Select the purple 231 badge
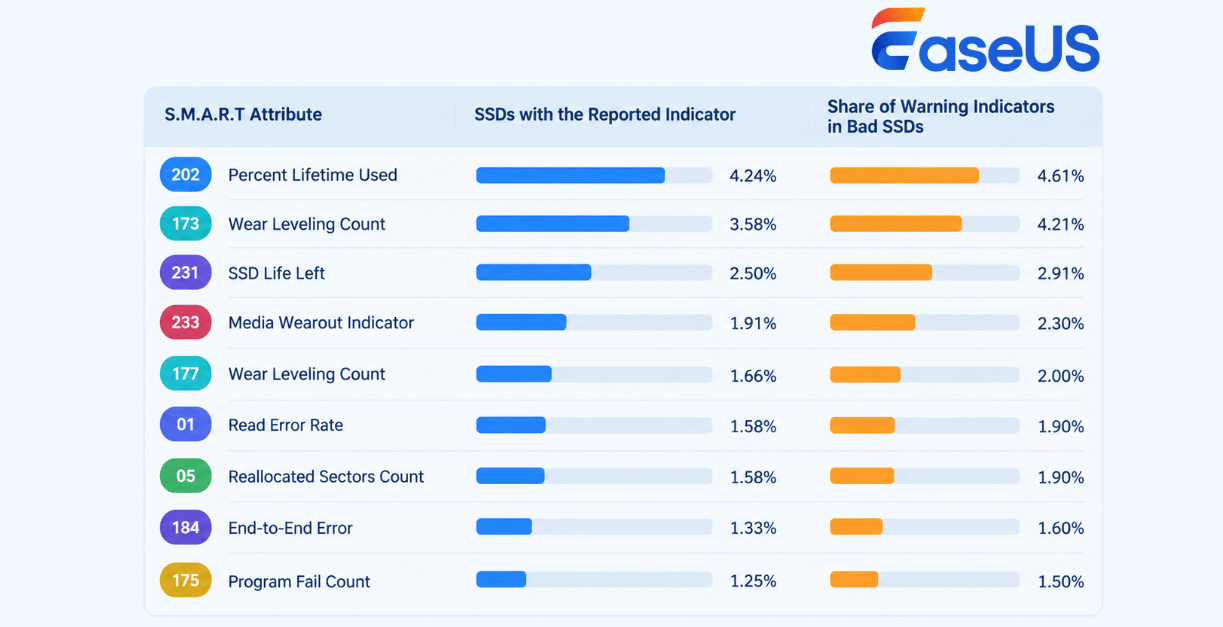Image resolution: width=1223 pixels, height=627 pixels. (x=186, y=273)
